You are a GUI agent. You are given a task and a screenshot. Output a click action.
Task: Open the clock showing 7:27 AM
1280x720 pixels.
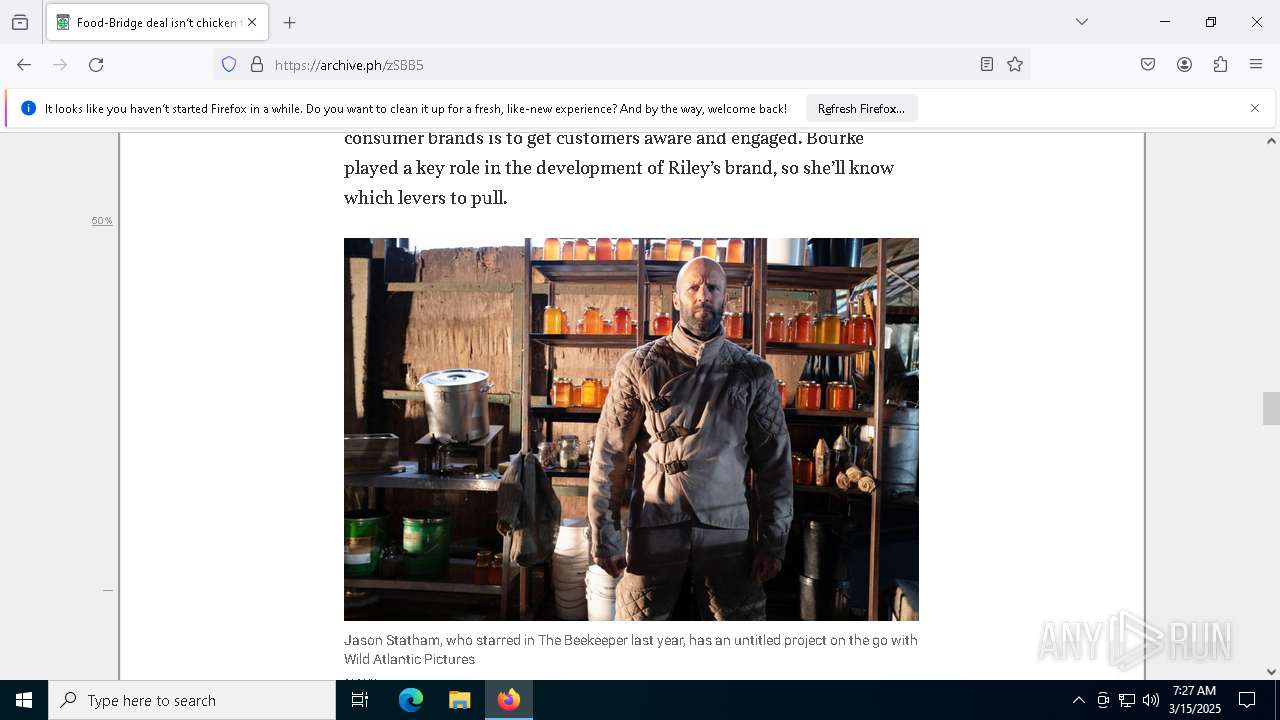coord(1194,700)
